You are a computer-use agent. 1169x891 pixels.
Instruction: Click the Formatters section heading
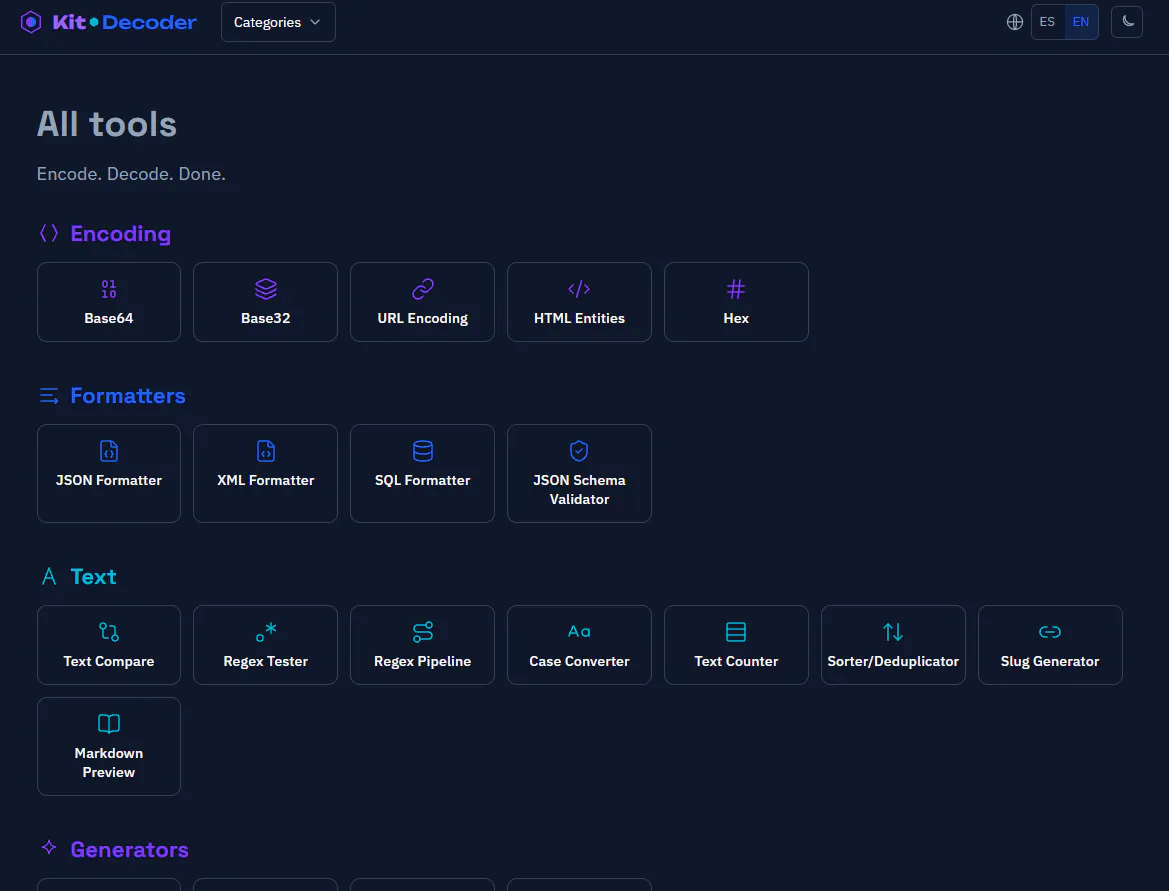pos(127,396)
